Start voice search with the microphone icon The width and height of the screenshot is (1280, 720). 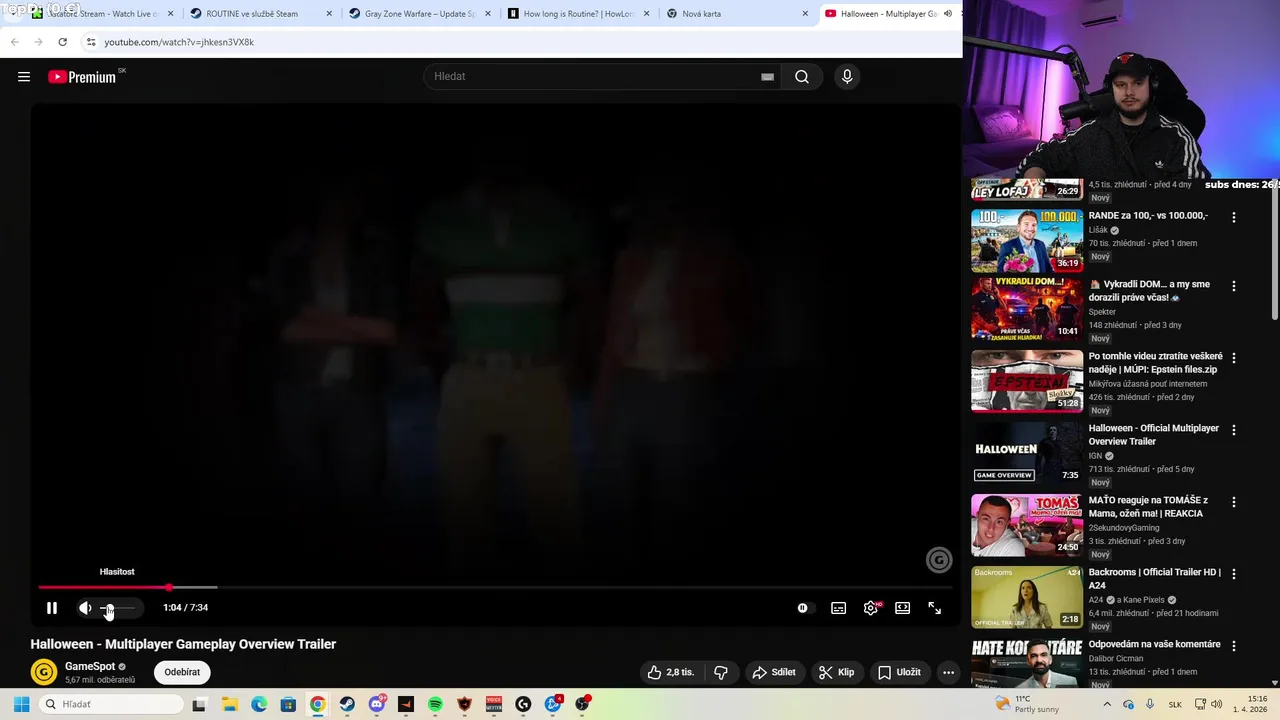[x=847, y=77]
